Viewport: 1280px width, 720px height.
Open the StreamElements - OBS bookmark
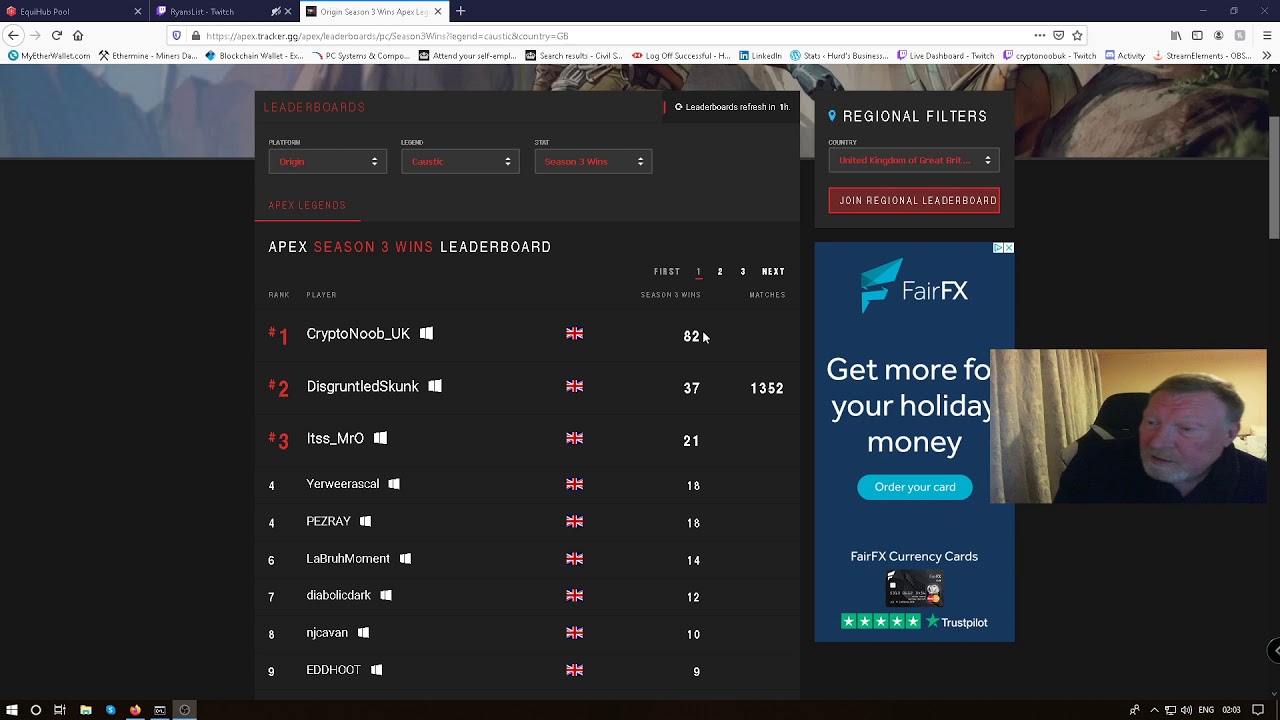(x=1202, y=56)
